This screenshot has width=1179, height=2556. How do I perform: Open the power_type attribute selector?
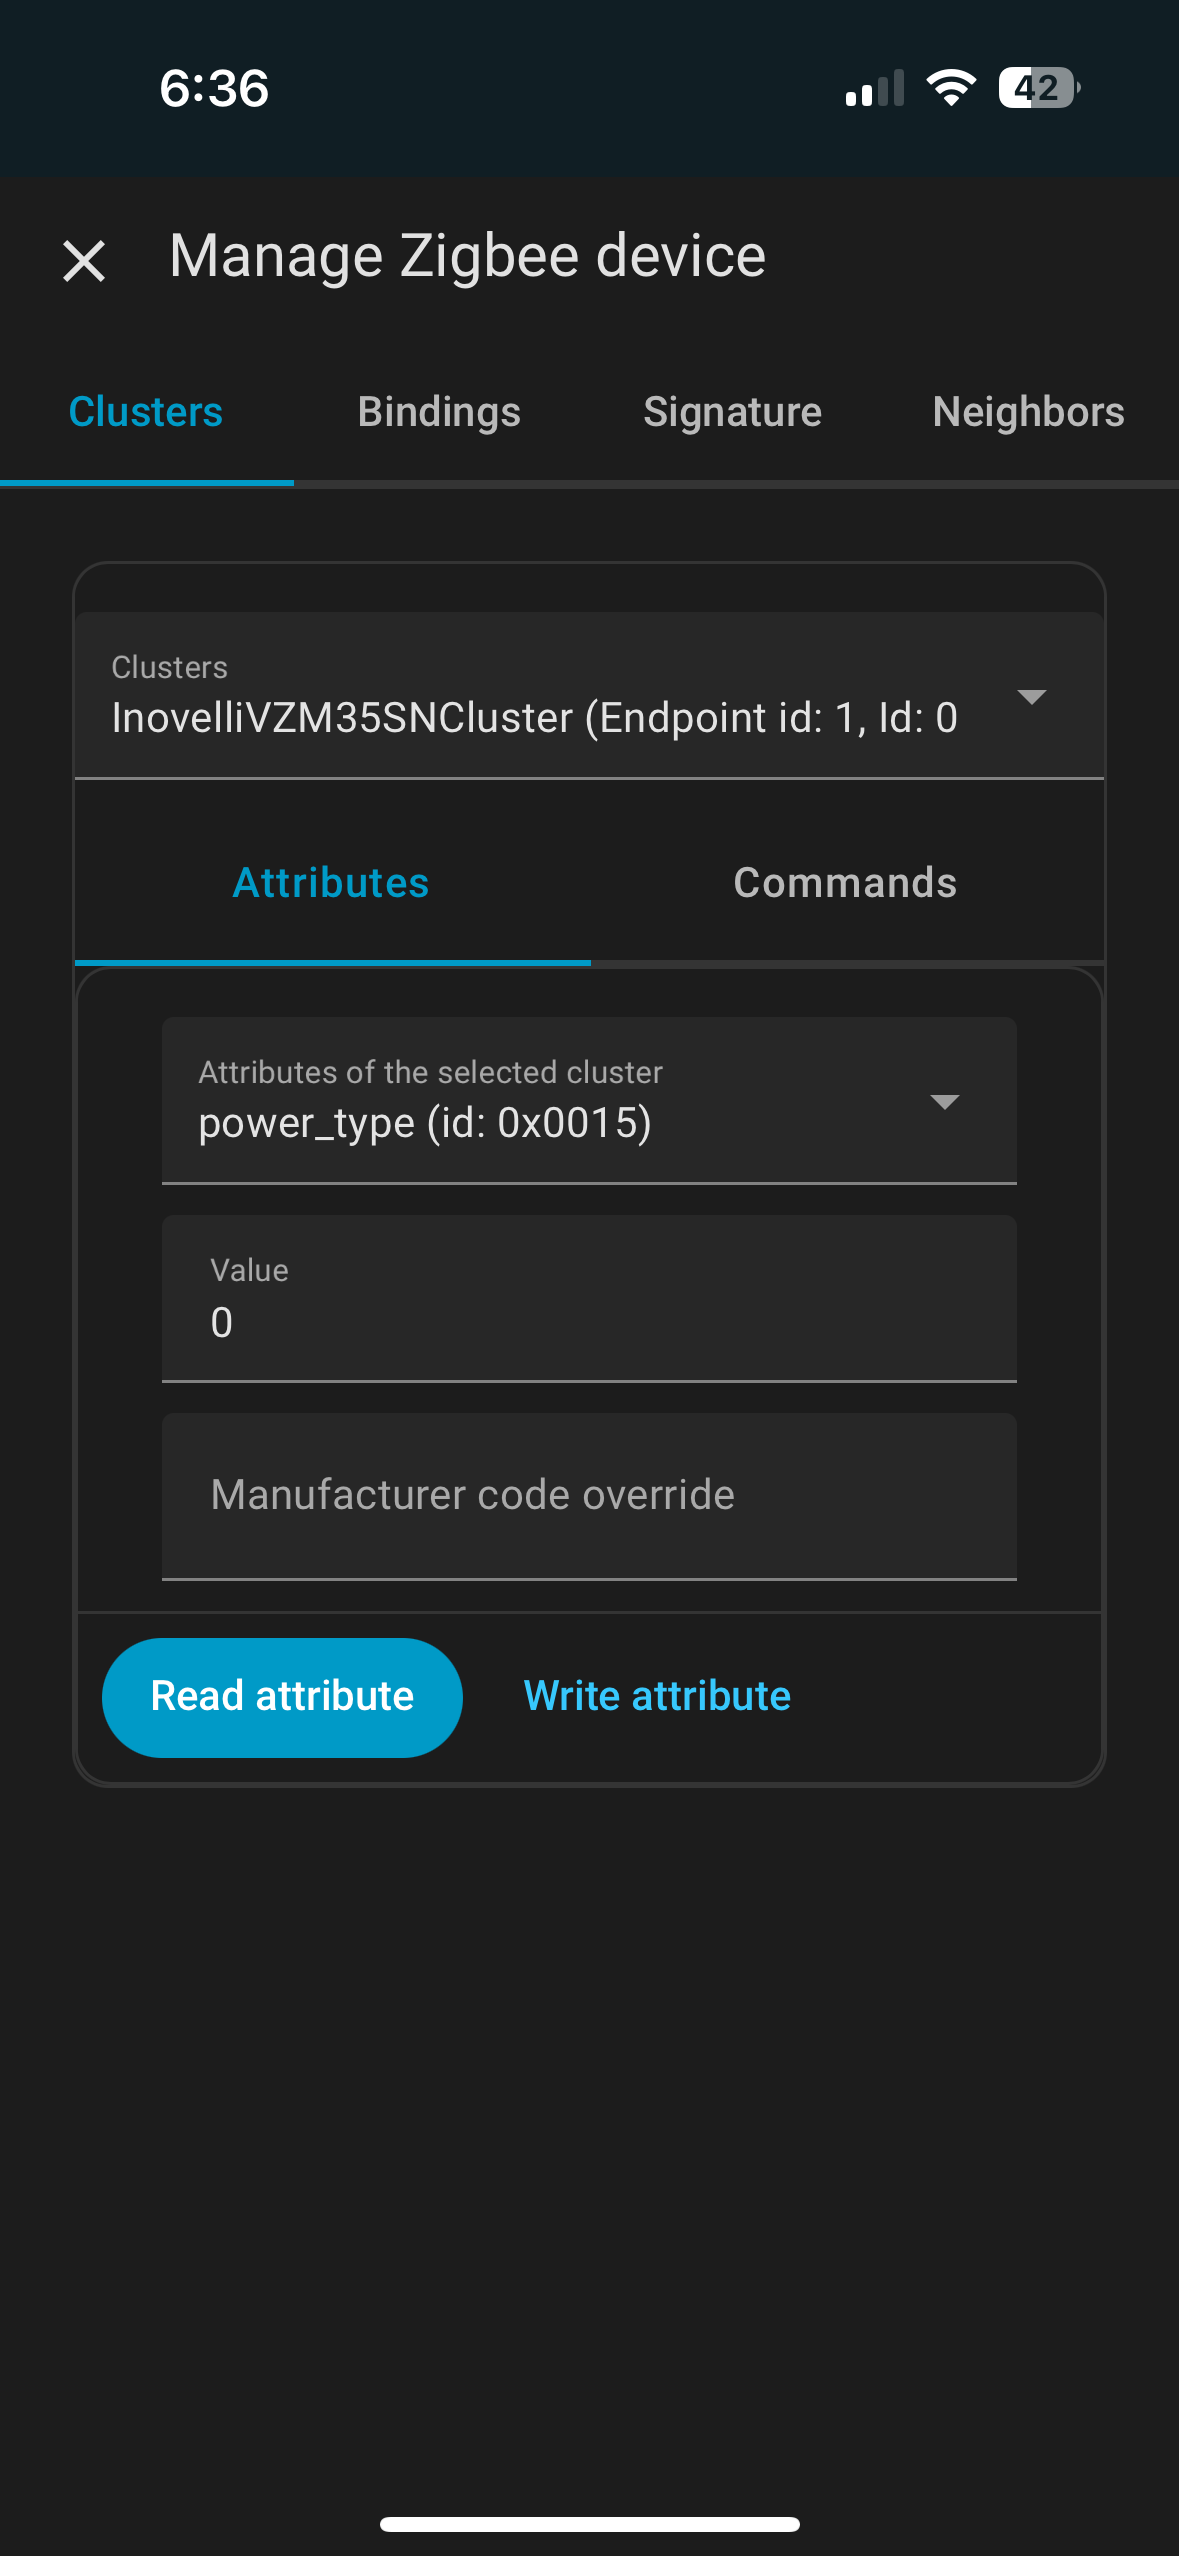(589, 1100)
